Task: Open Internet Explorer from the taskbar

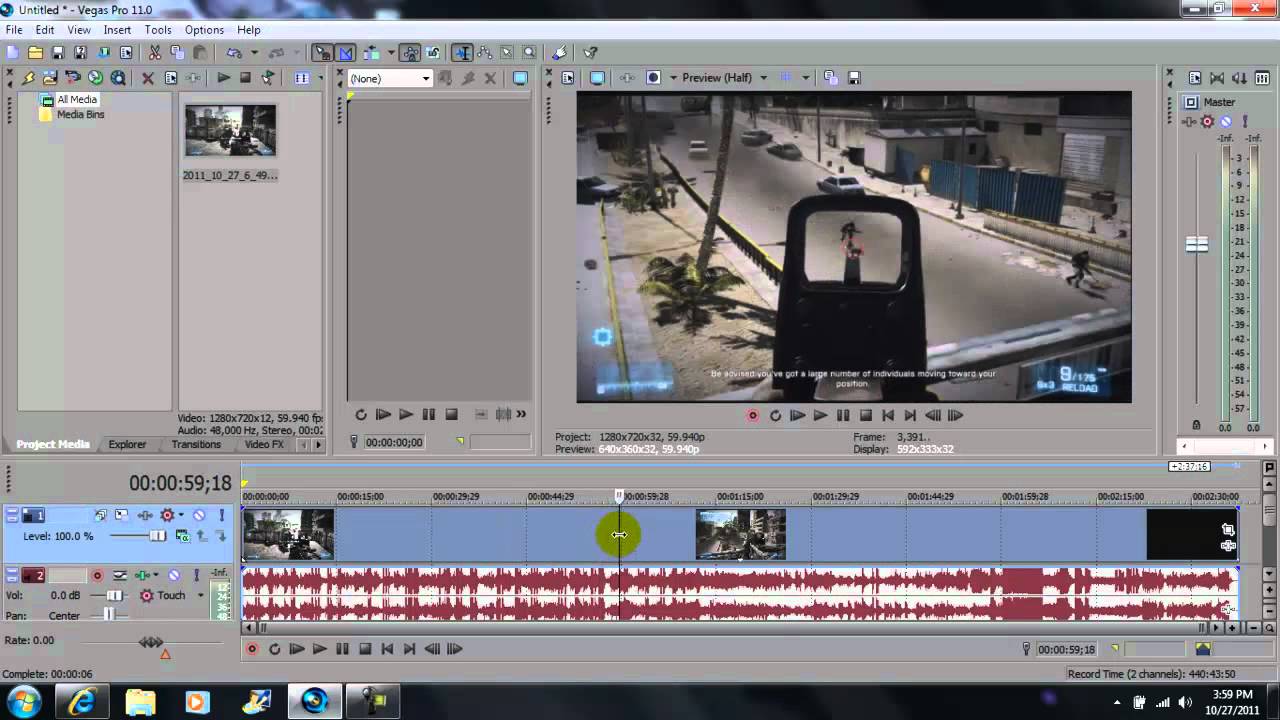Action: coord(81,701)
